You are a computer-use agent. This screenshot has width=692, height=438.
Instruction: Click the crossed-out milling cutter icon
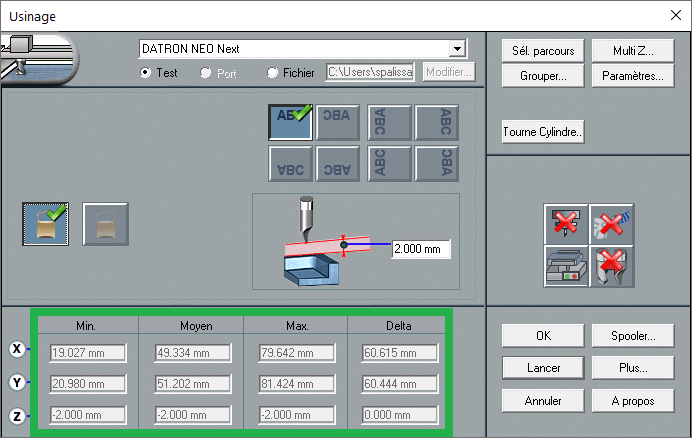click(612, 266)
